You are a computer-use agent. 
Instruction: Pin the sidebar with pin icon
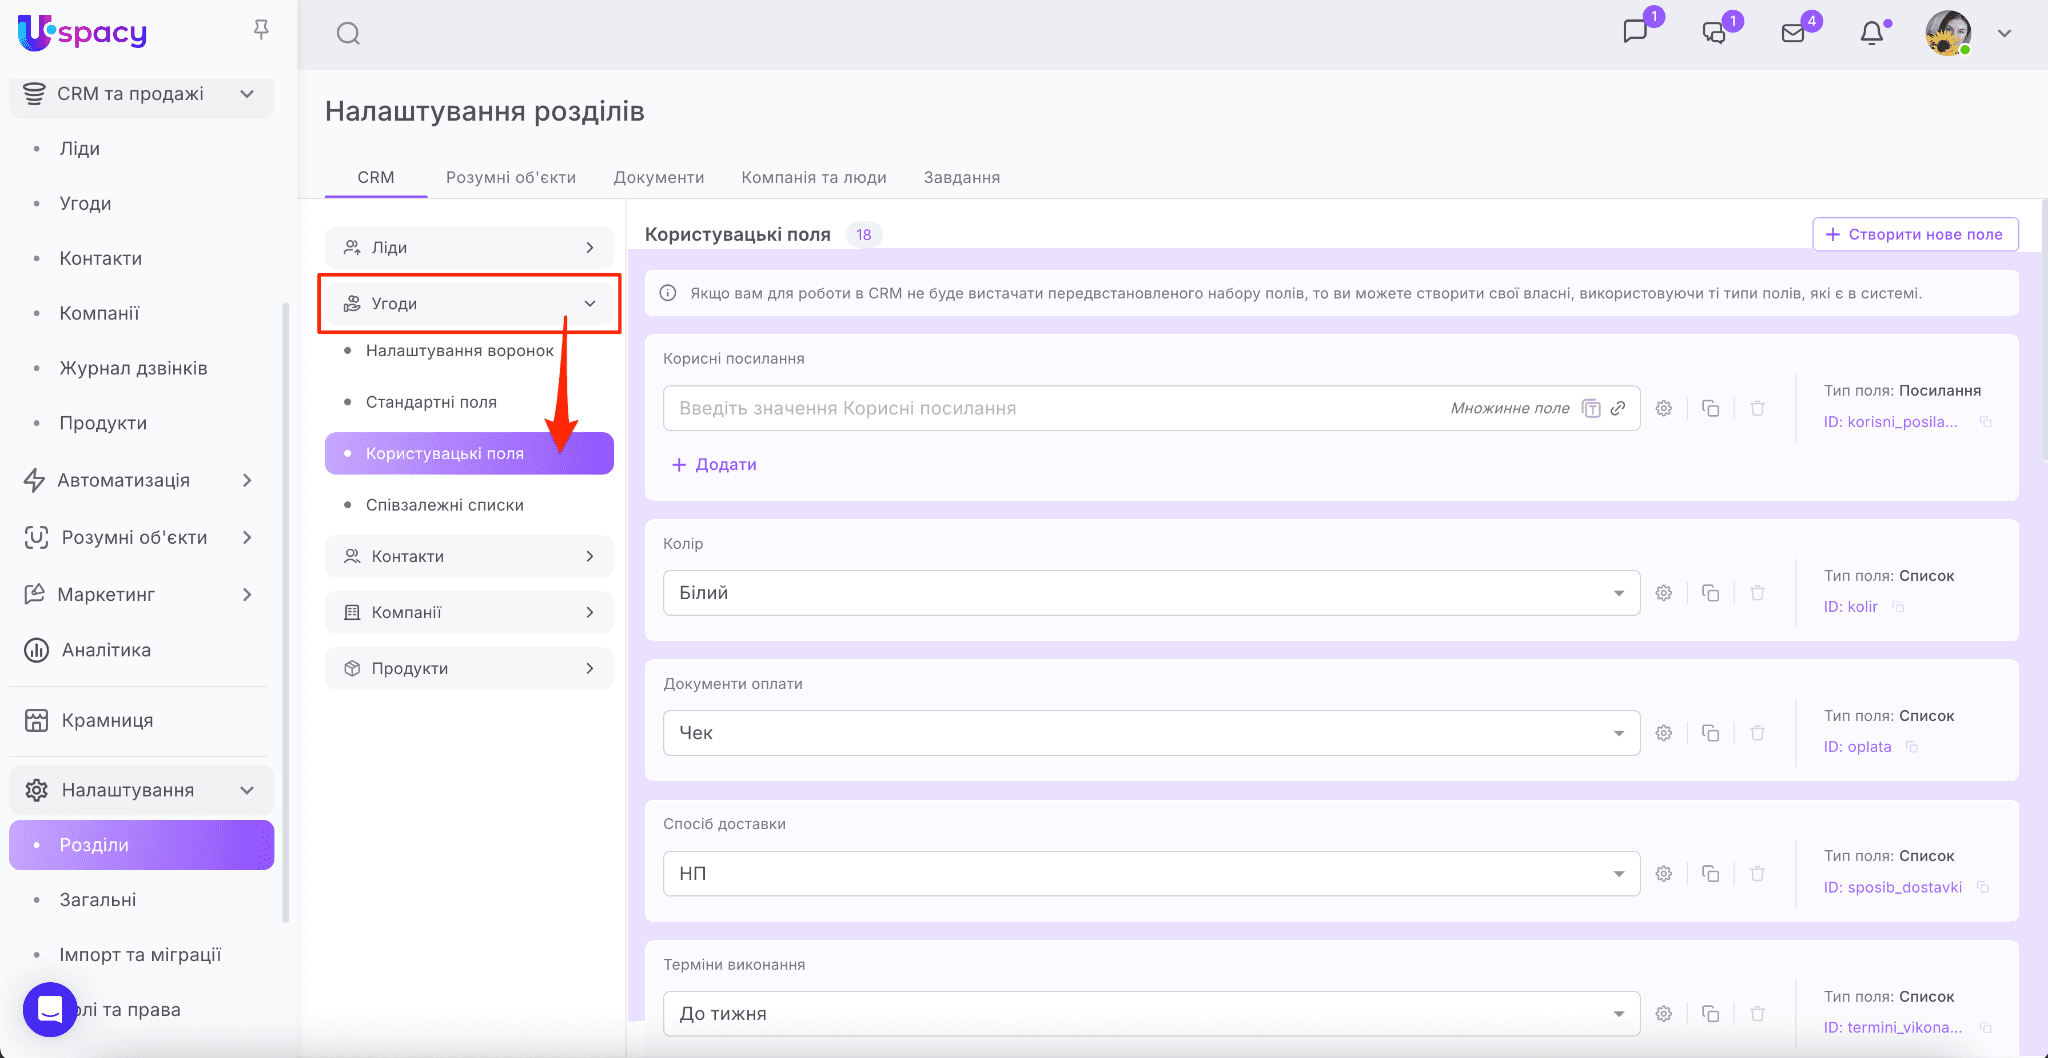tap(261, 30)
